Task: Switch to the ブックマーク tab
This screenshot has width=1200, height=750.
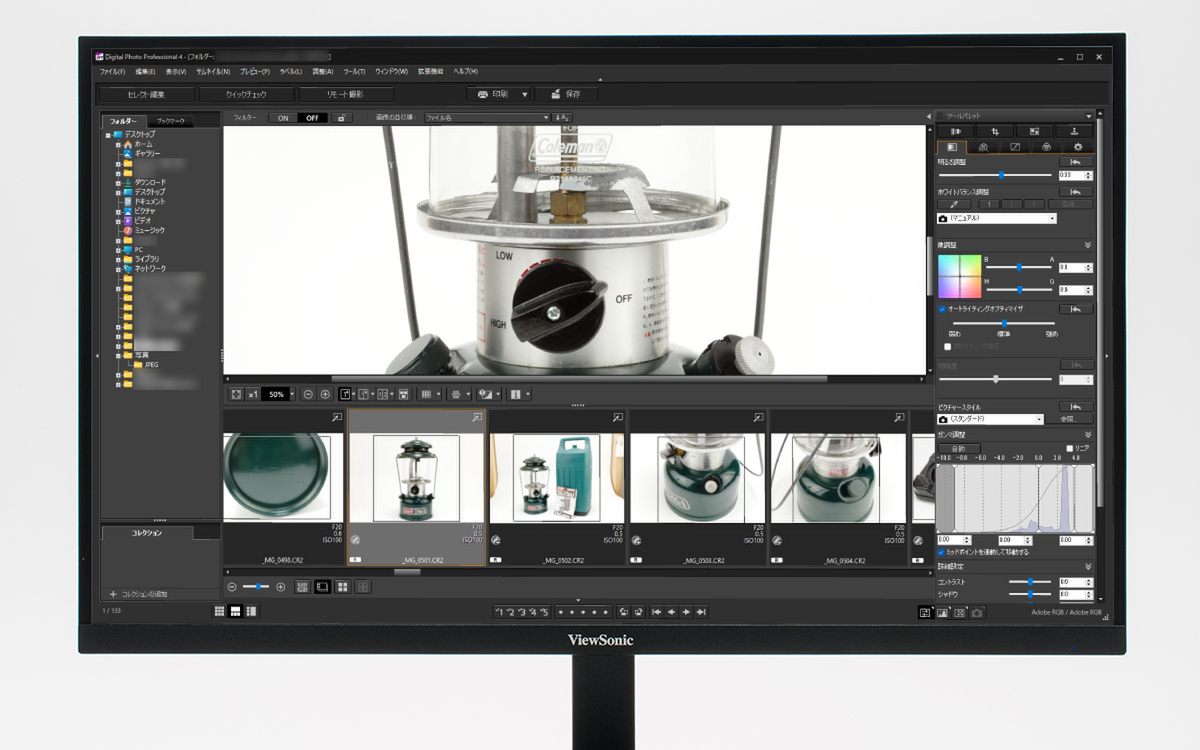Action: tap(171, 121)
